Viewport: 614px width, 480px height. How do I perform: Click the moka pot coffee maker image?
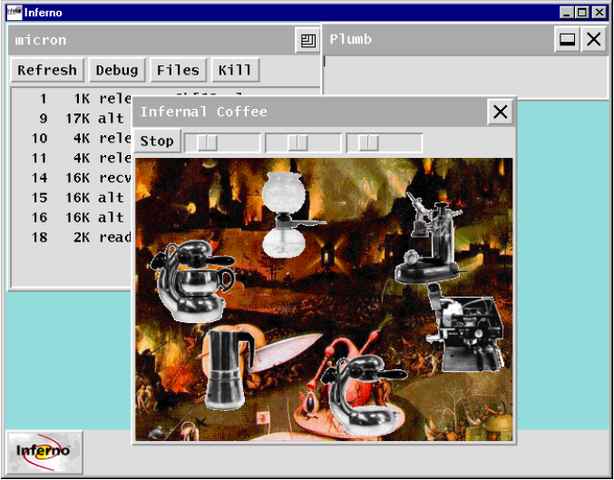[227, 369]
